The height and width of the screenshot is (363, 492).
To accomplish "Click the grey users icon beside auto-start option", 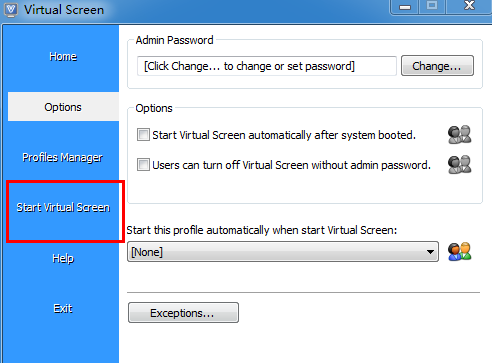I will [459, 135].
